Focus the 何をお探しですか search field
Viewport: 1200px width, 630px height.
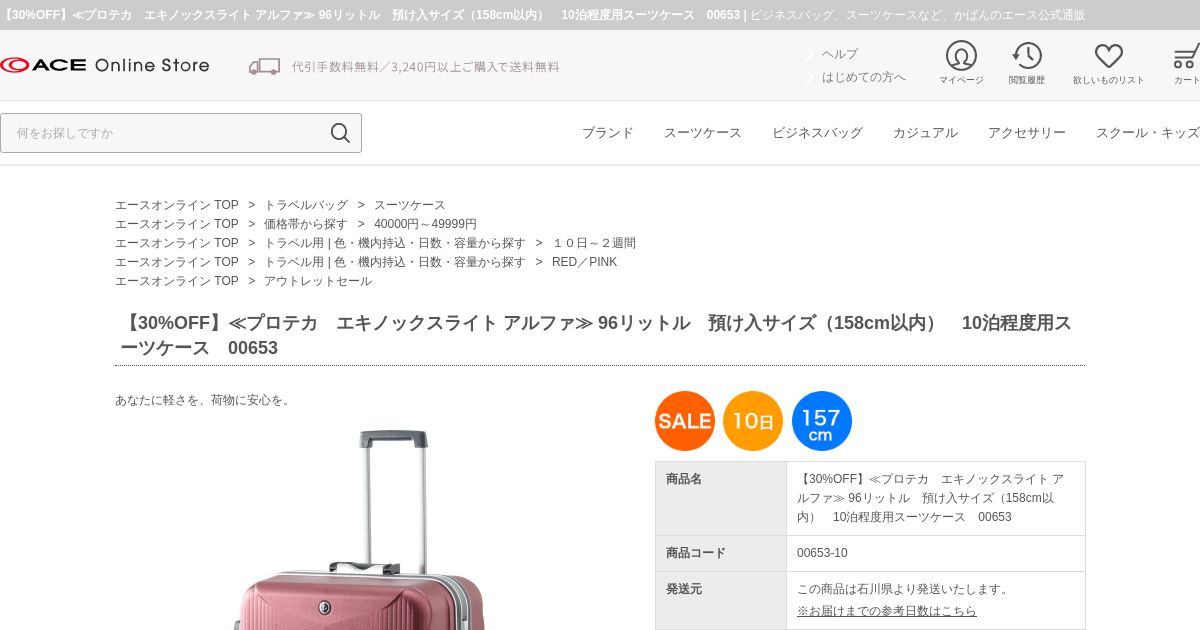point(165,133)
